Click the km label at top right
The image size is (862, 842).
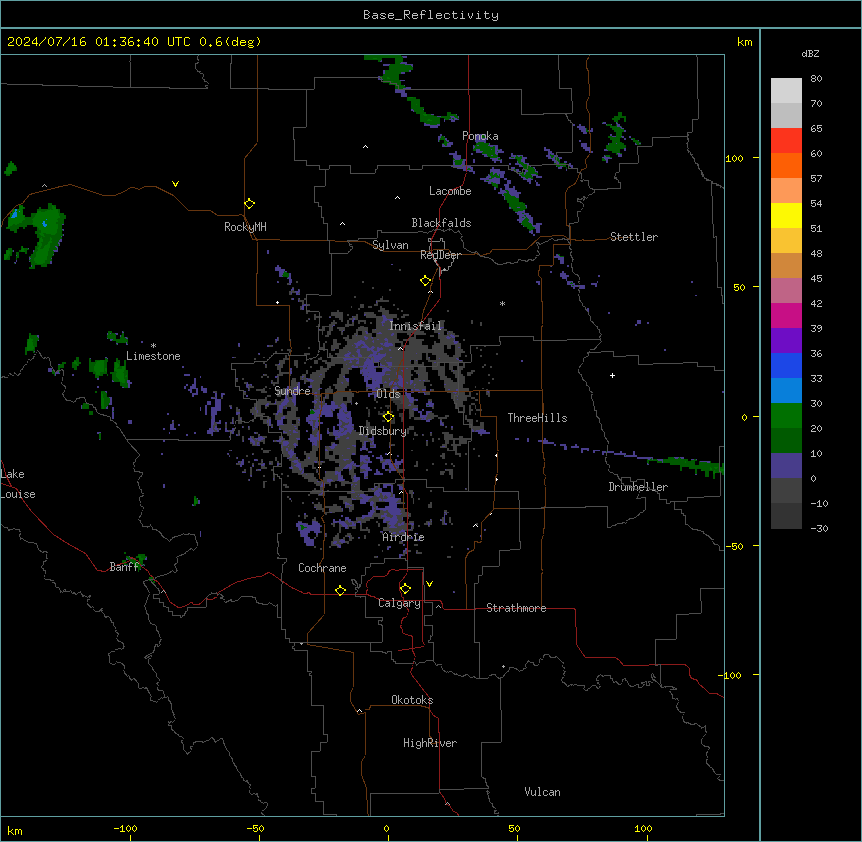(x=745, y=42)
